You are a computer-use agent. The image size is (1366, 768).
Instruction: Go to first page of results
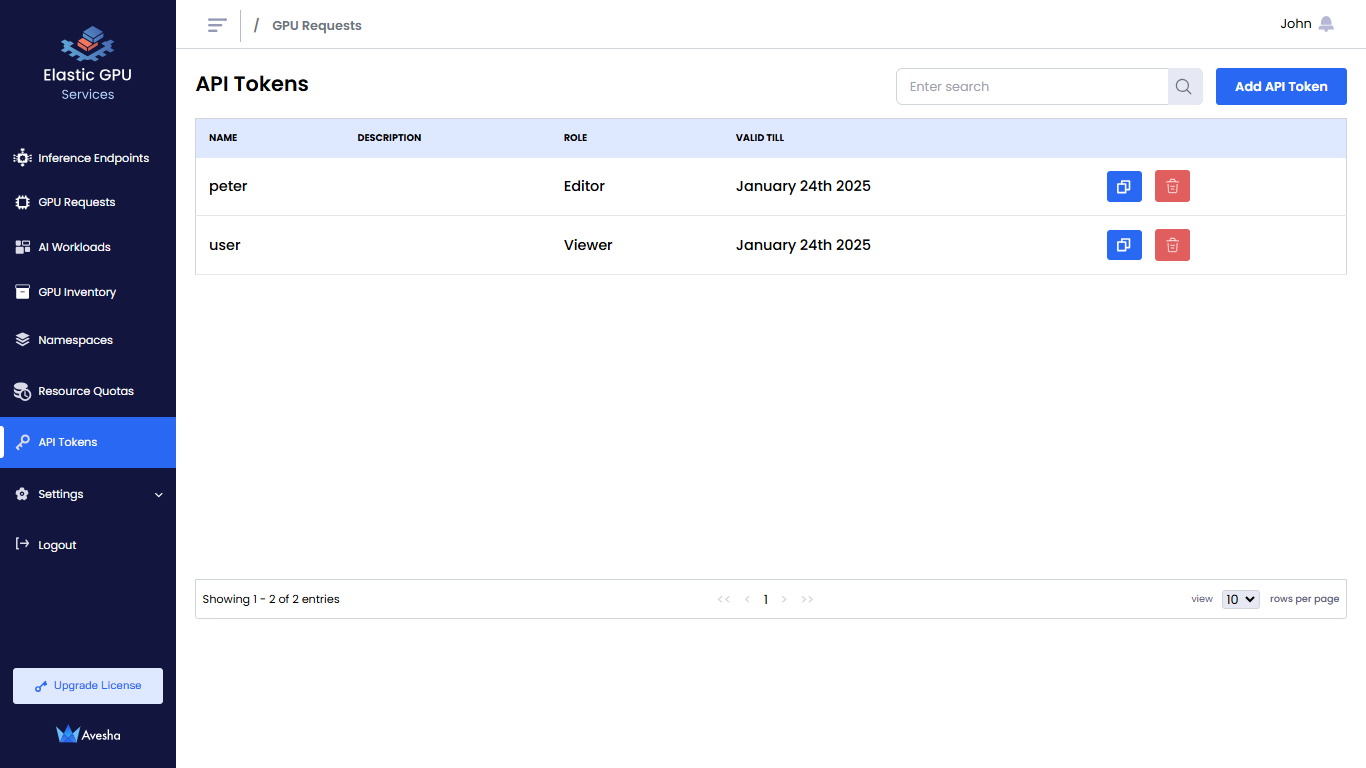[724, 599]
